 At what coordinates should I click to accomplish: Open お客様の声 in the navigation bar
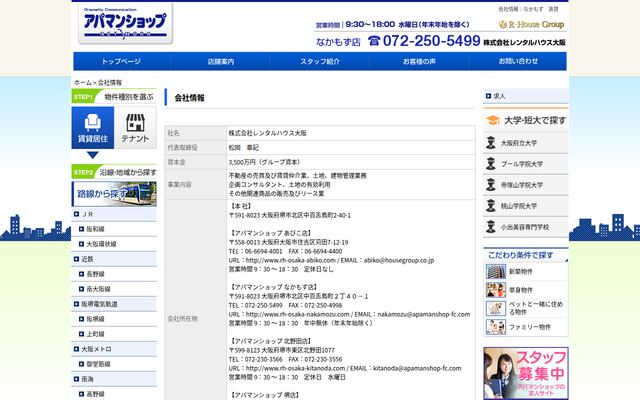click(419, 61)
